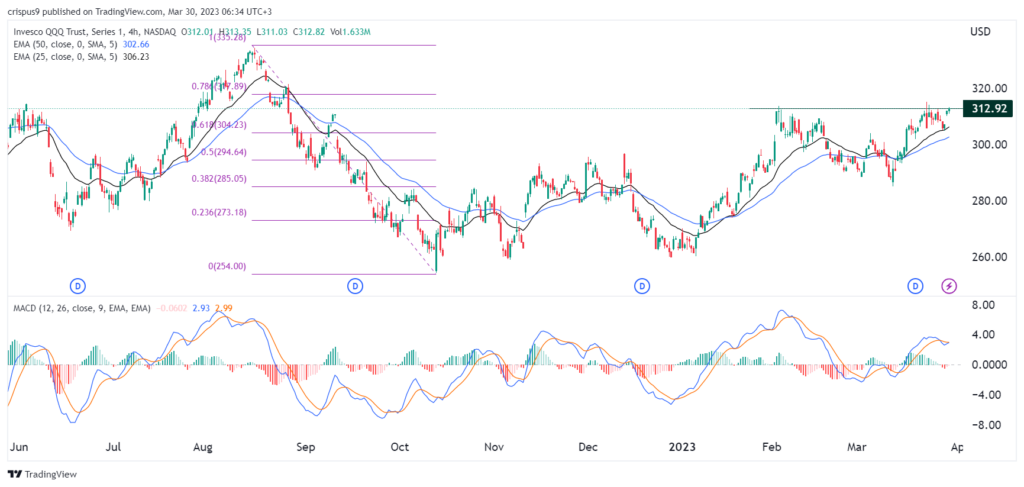The height and width of the screenshot is (487, 1024).
Task: Click the 8.00 MACD axis label
Action: 983,305
